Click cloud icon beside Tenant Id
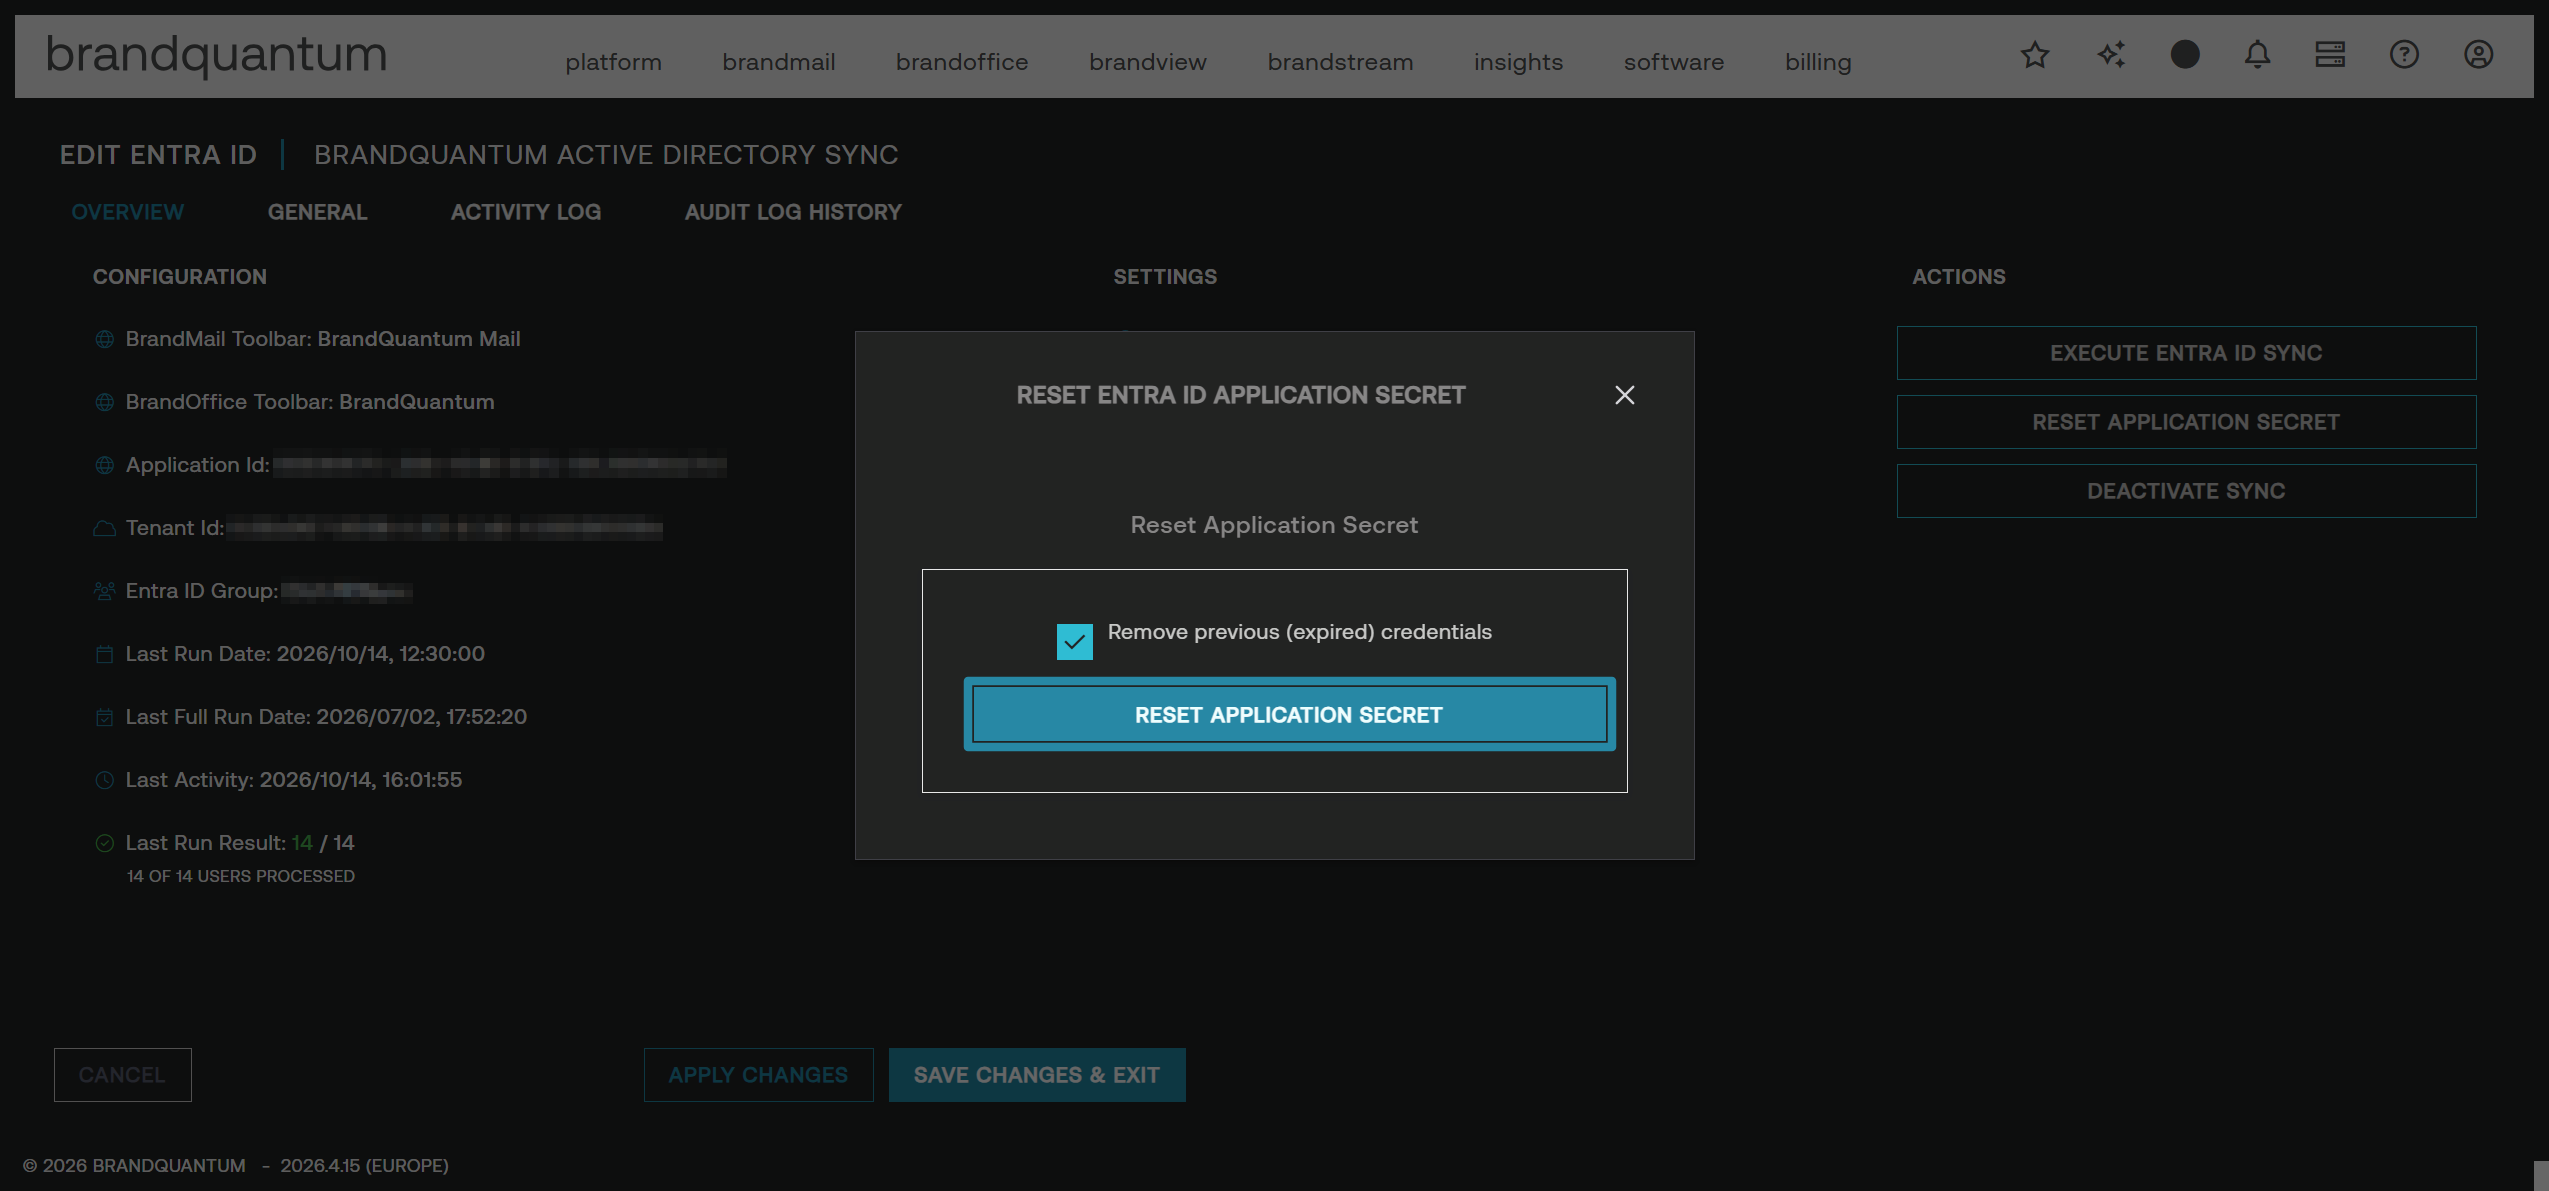The width and height of the screenshot is (2549, 1191). pyautogui.click(x=104, y=529)
